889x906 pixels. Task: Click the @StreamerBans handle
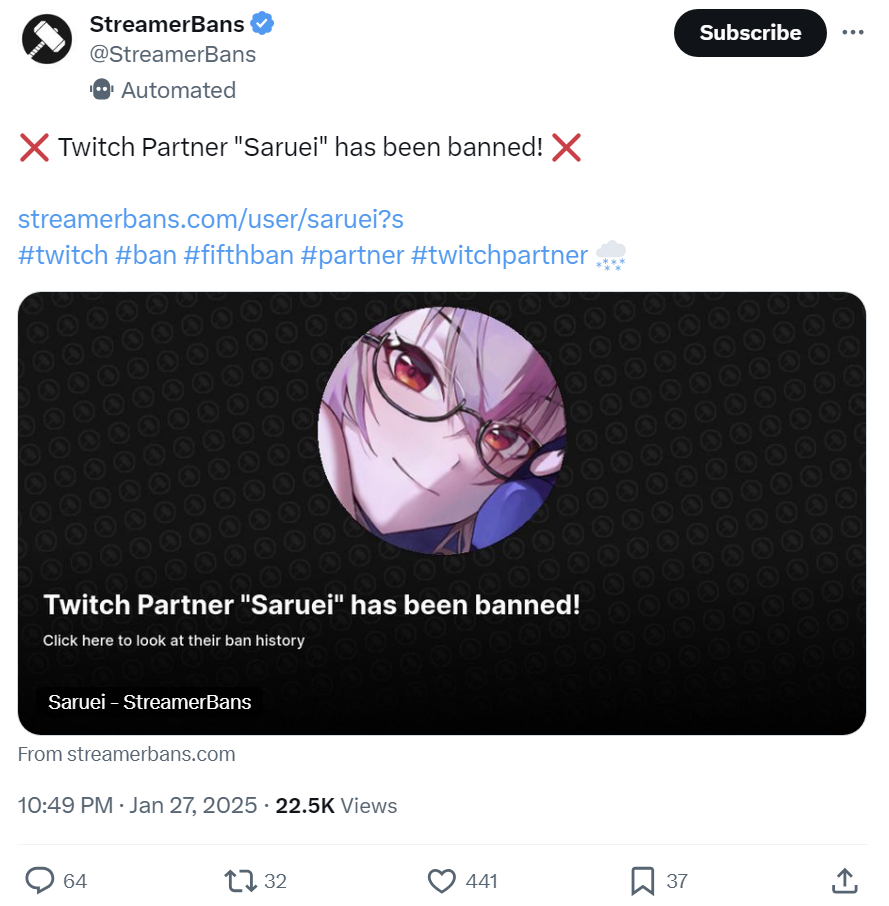click(x=173, y=54)
